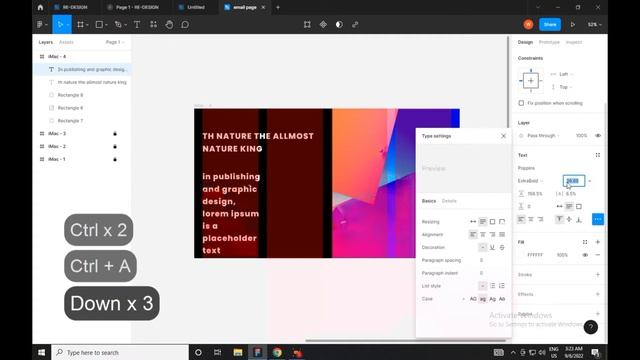This screenshot has height=360, width=640.
Task: Set text align right in Design panel
Action: pyautogui.click(x=540, y=219)
